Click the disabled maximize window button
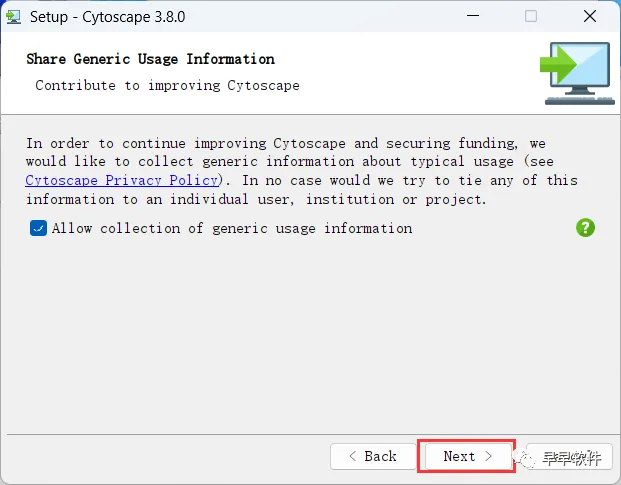This screenshot has height=485, width=621. click(531, 16)
